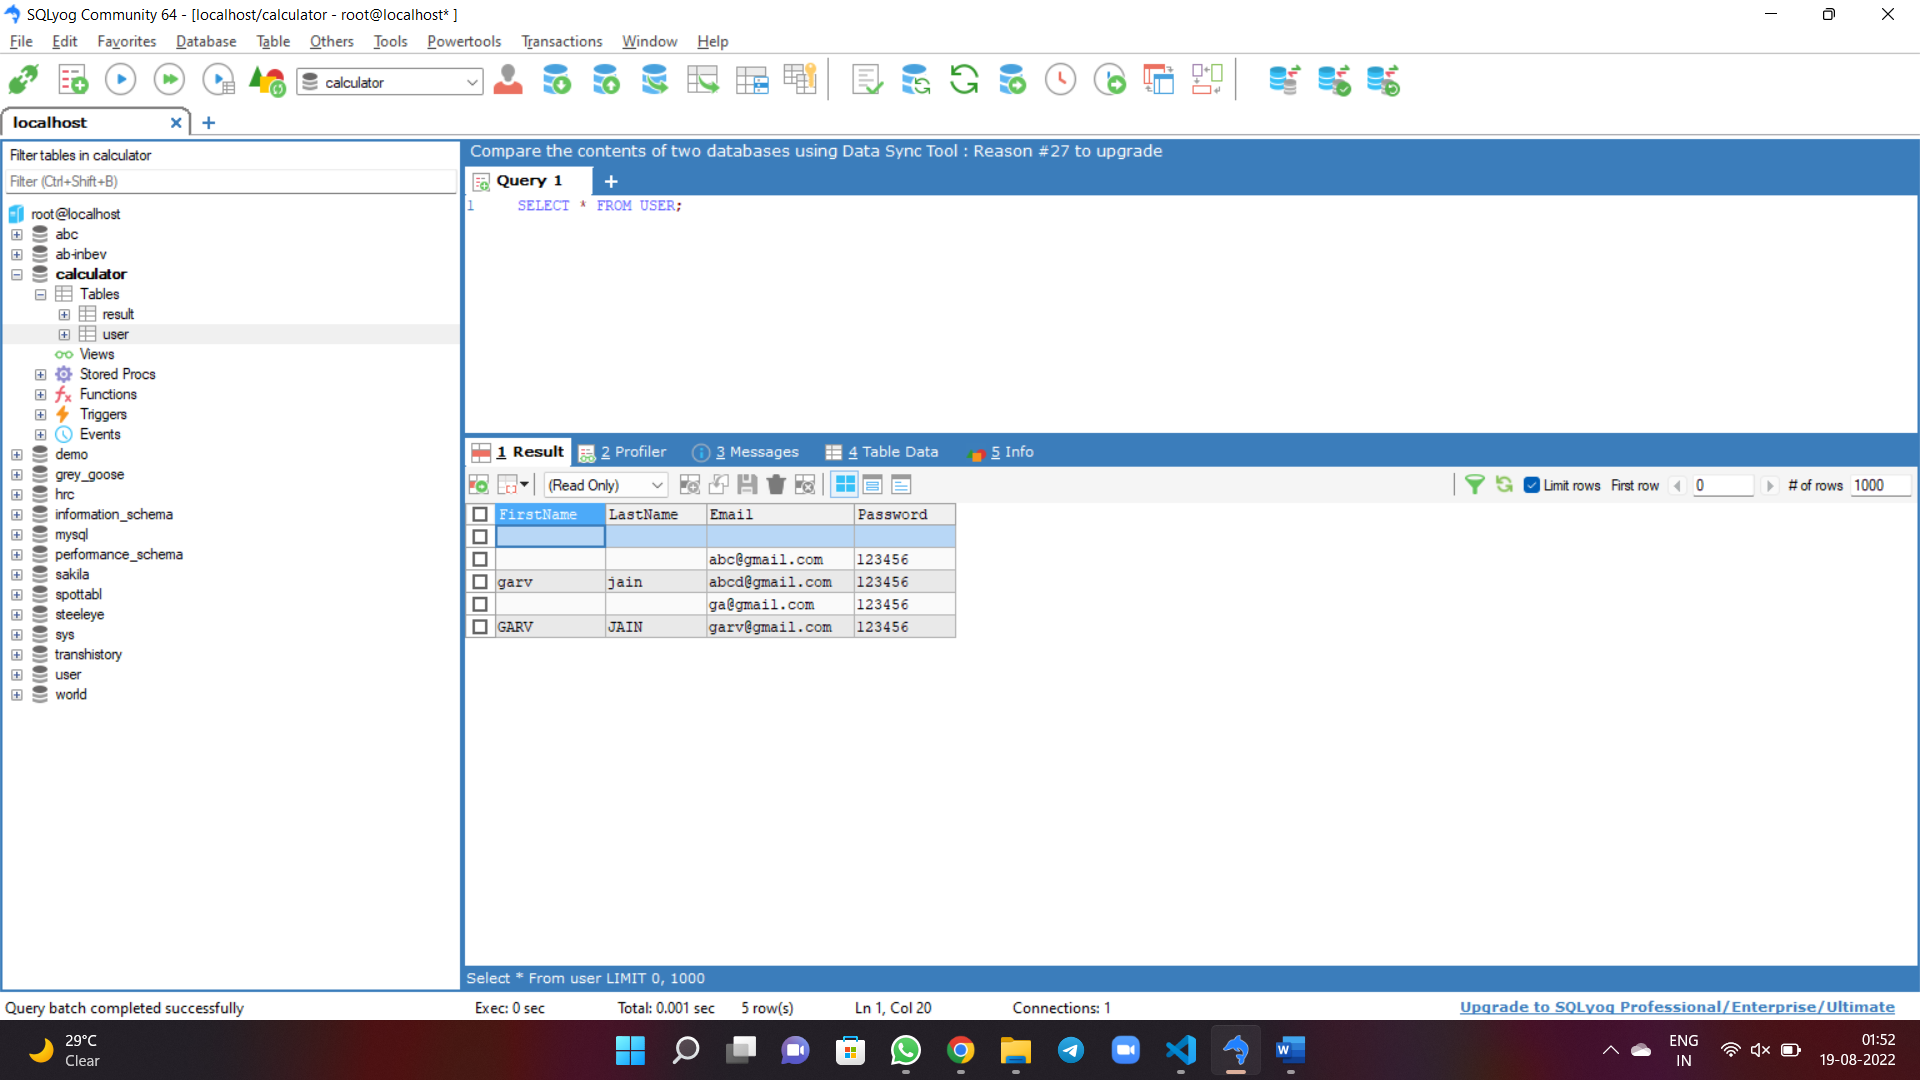Check the row checkbox for garv jain

pos(480,582)
